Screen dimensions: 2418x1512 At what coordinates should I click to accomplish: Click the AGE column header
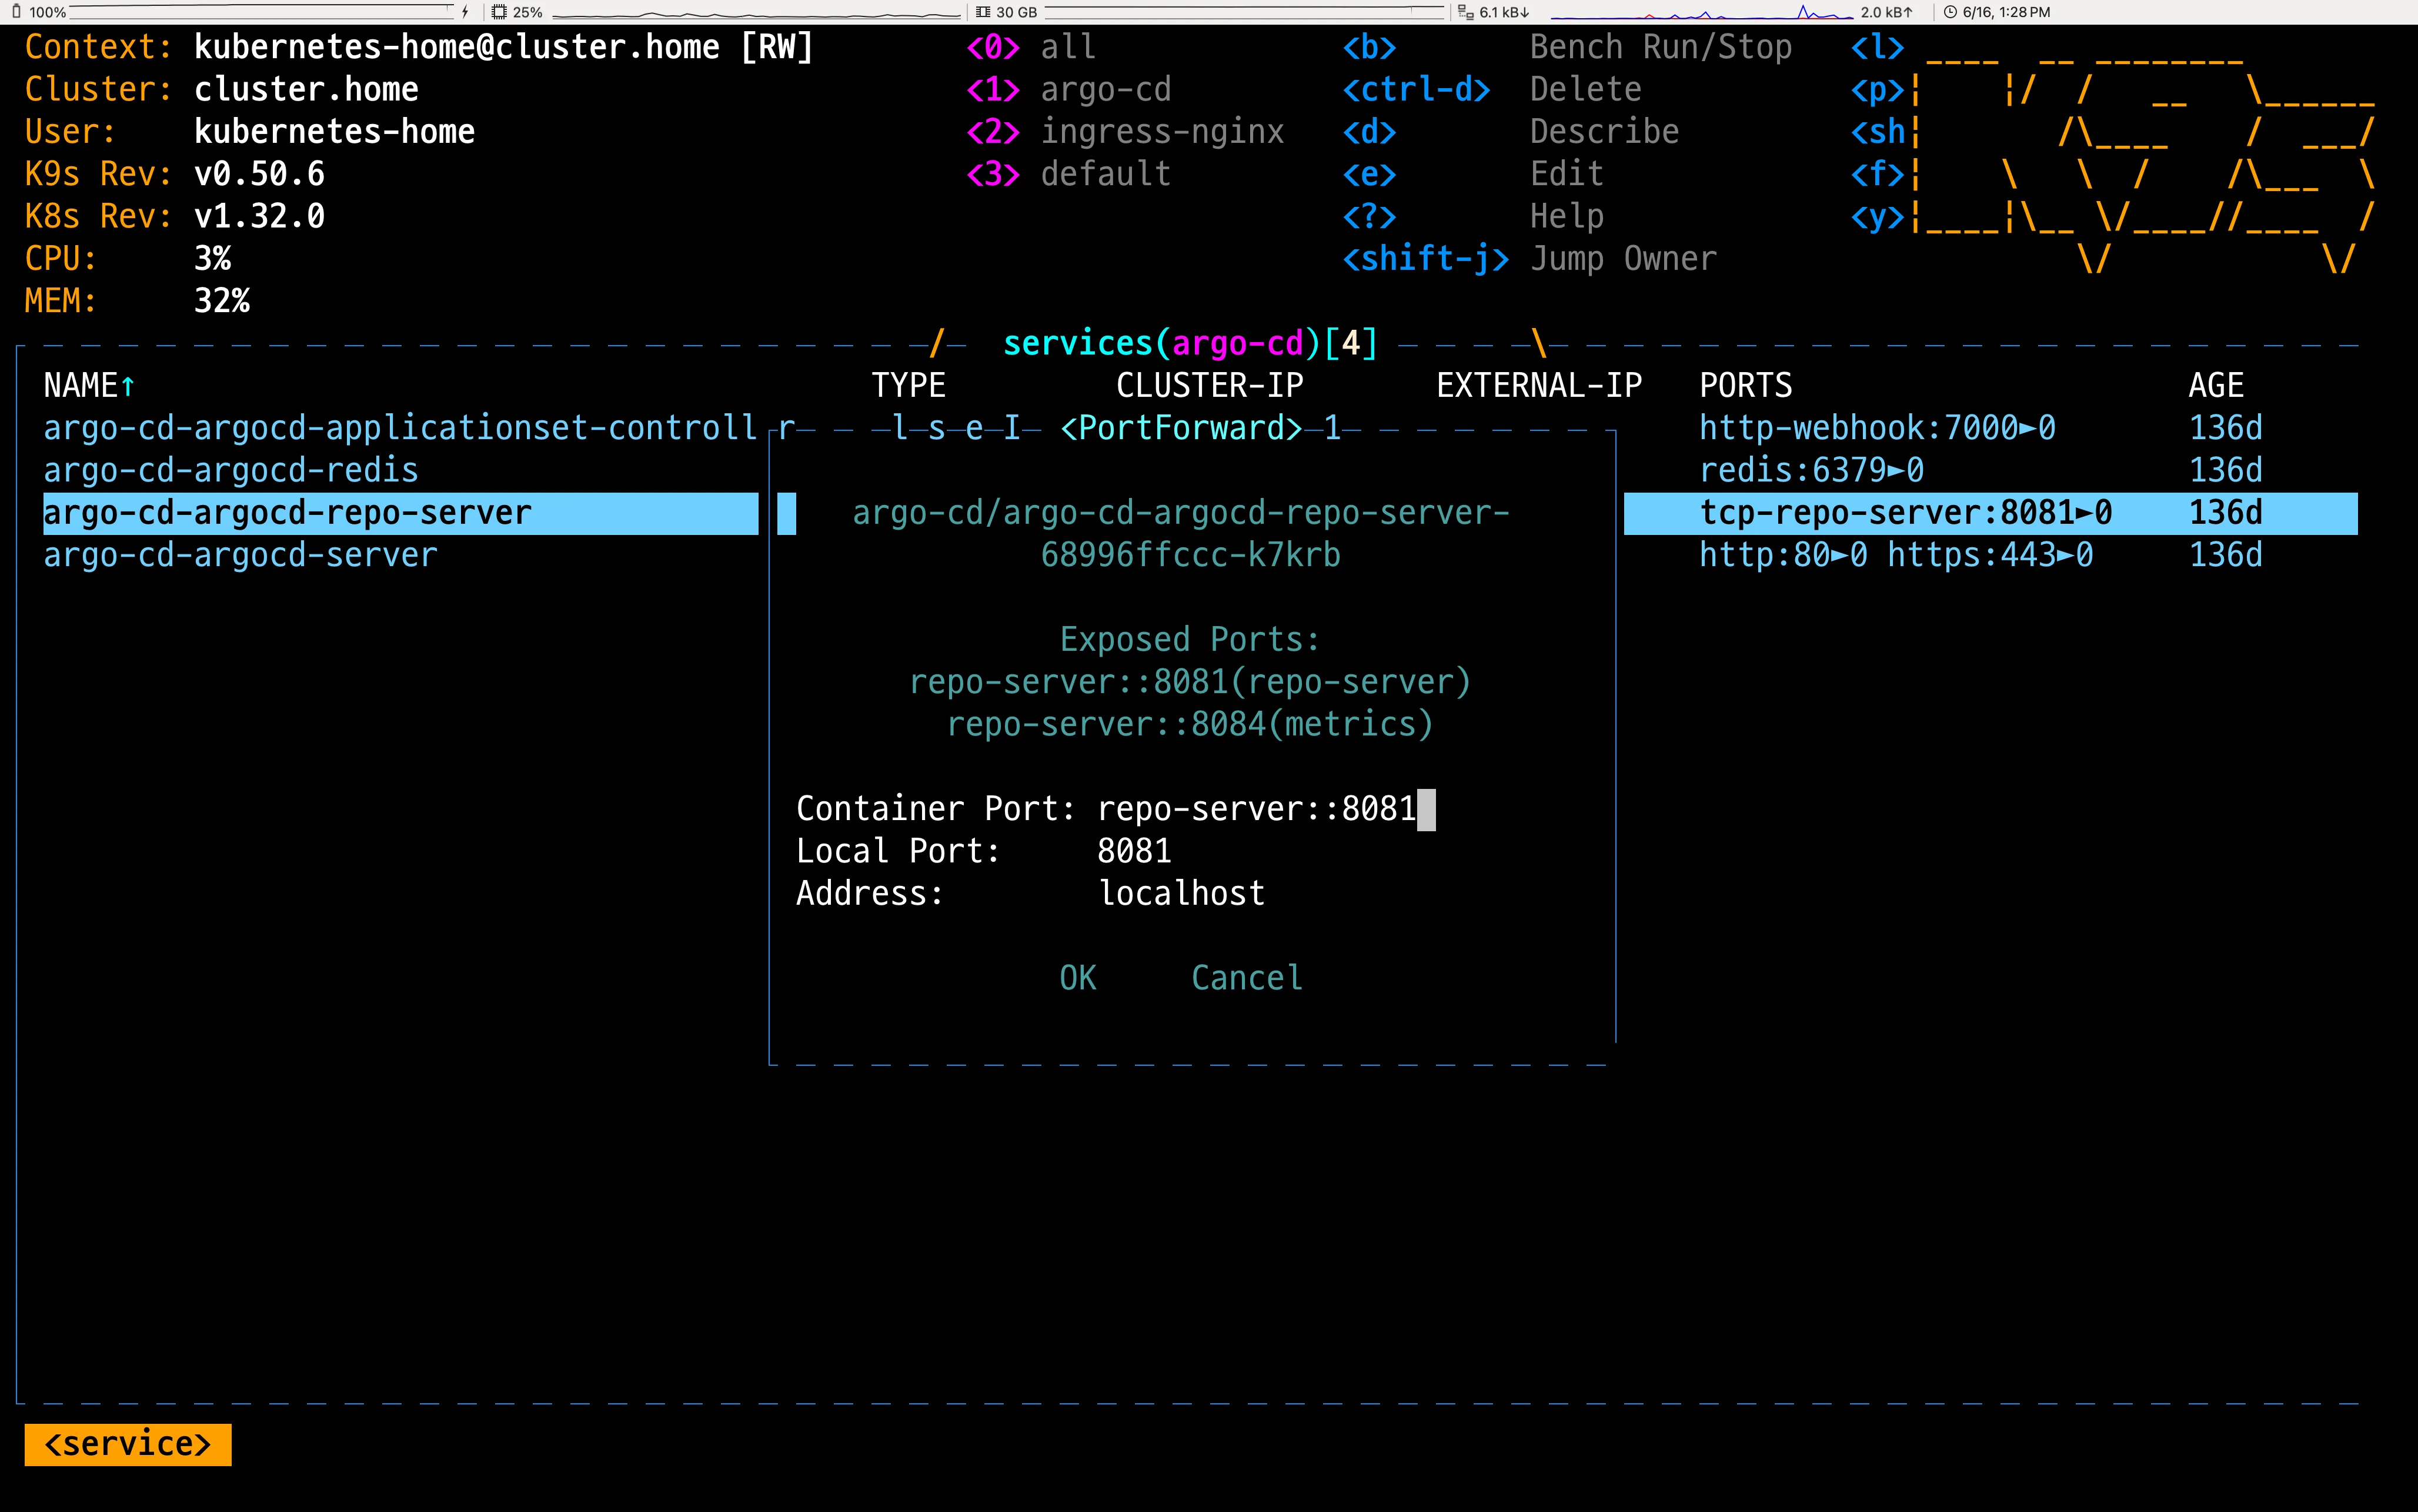(2215, 386)
